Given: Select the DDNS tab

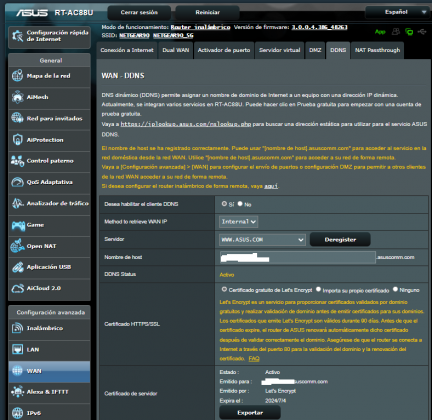Looking at the screenshot, I should (x=338, y=50).
